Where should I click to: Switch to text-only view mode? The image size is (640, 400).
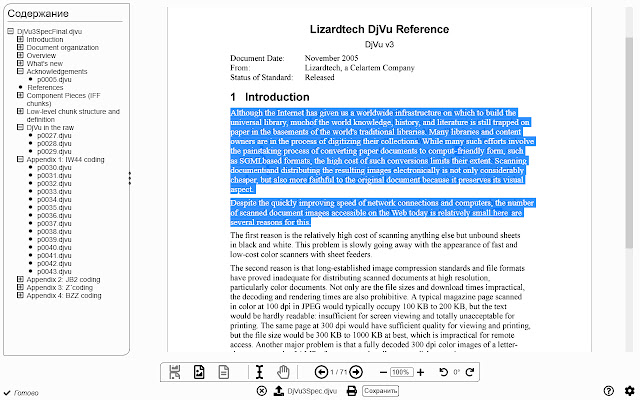click(224, 372)
